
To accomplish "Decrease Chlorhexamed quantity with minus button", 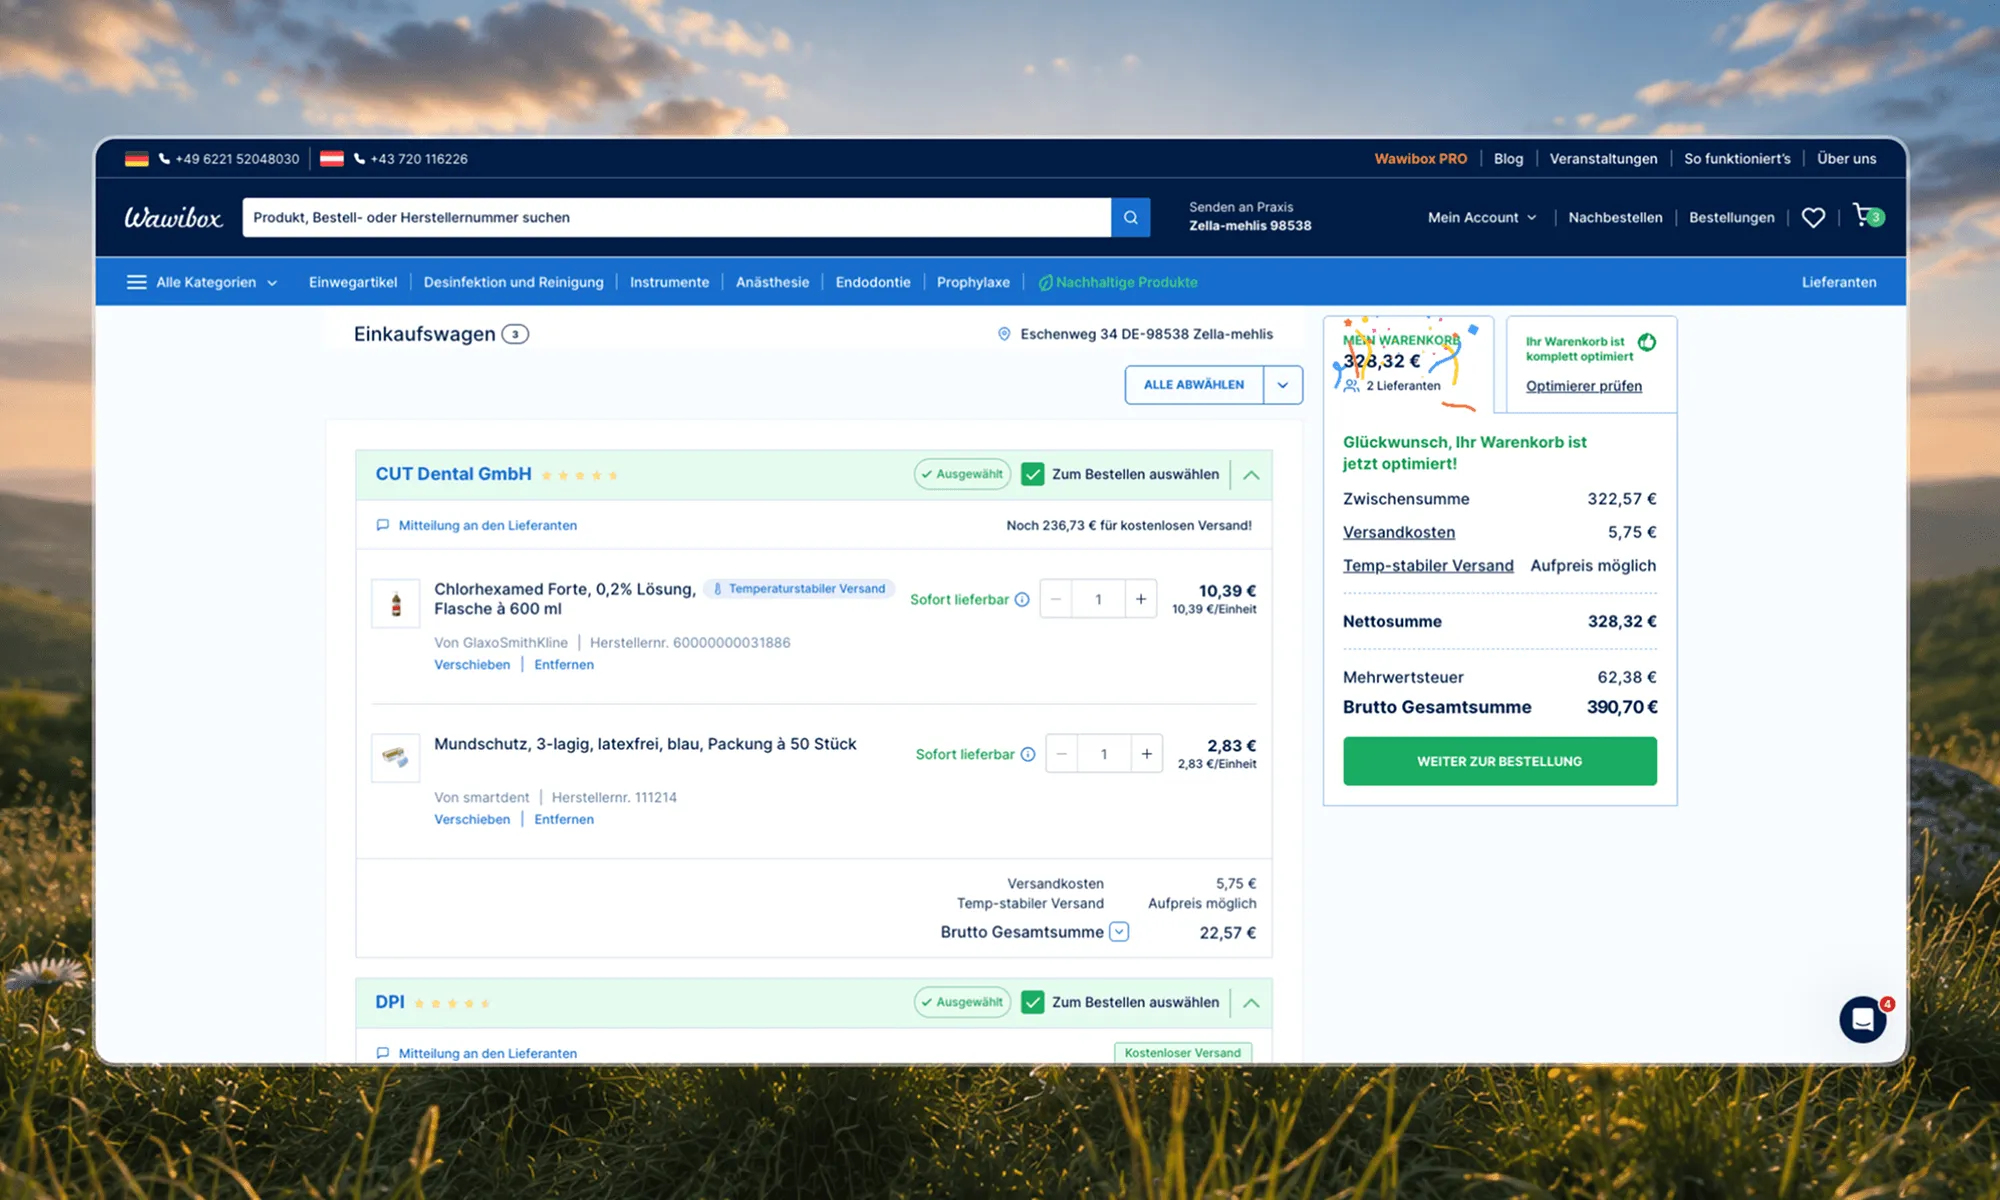I will click(x=1056, y=599).
